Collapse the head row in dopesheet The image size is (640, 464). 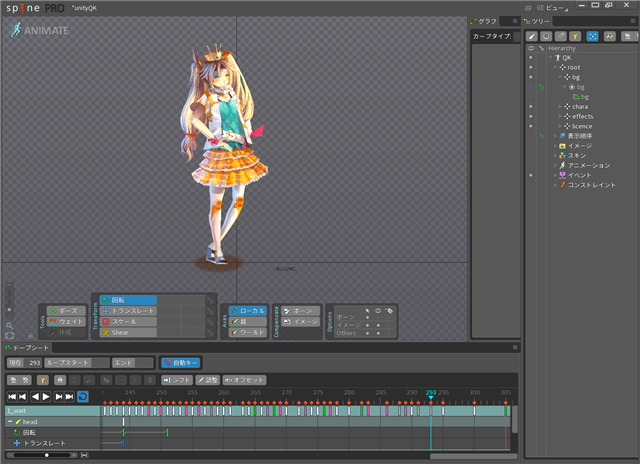pos(10,422)
